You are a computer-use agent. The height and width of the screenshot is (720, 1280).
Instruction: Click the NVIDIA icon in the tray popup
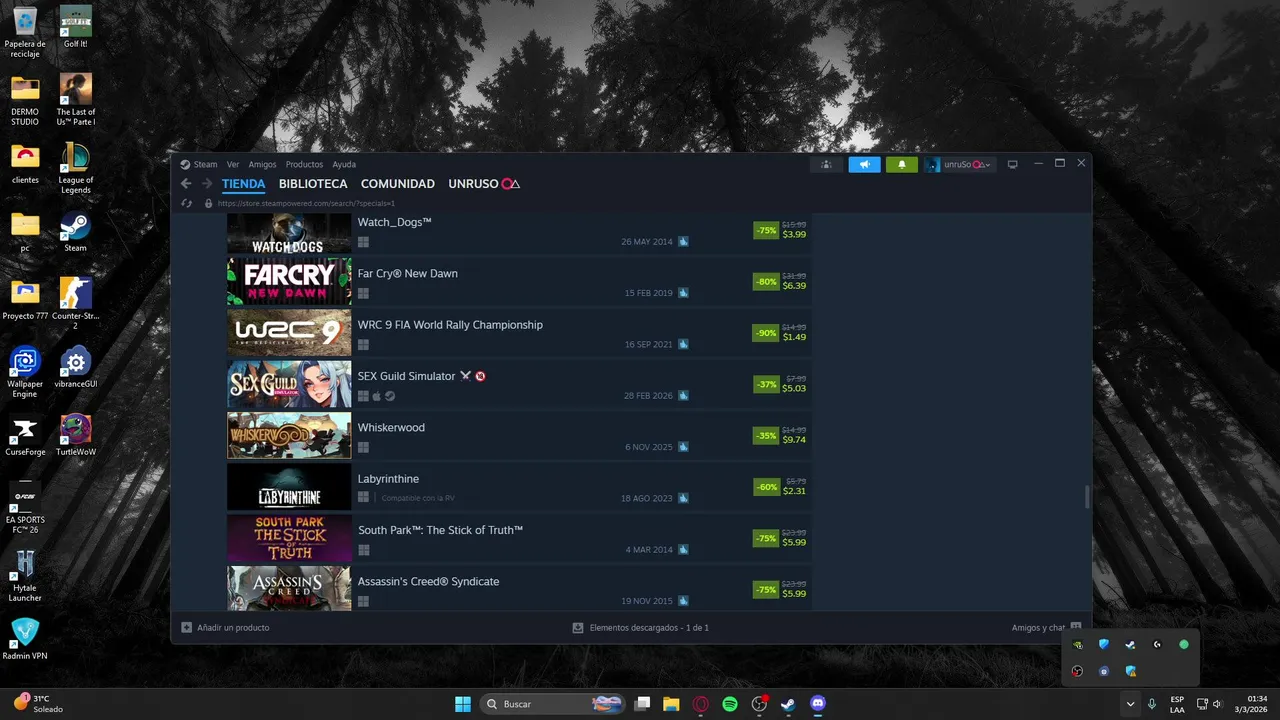(1077, 645)
